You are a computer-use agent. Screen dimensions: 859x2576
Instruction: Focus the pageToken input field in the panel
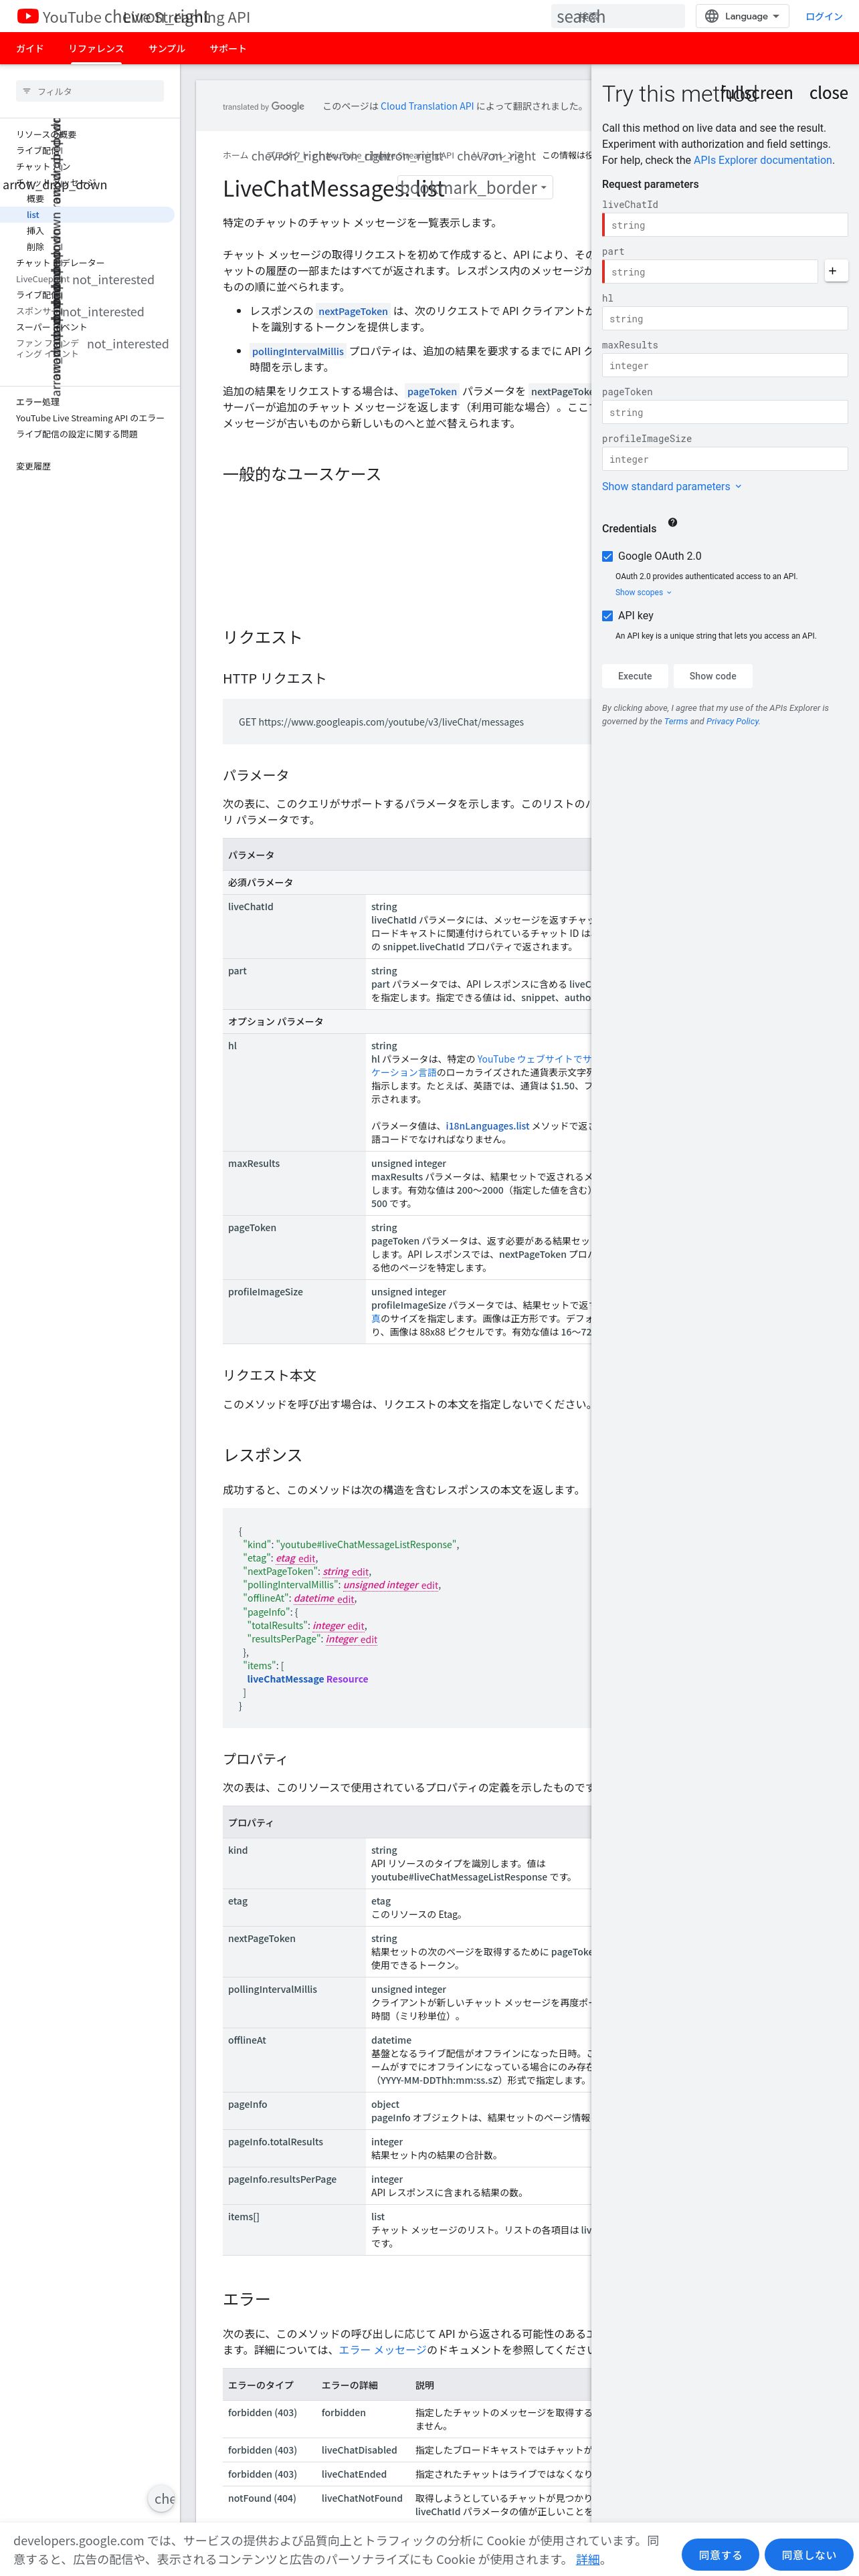pos(725,412)
